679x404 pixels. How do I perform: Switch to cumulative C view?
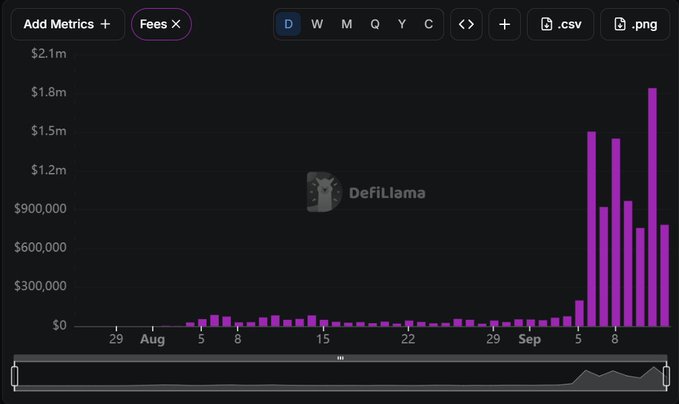(x=428, y=24)
